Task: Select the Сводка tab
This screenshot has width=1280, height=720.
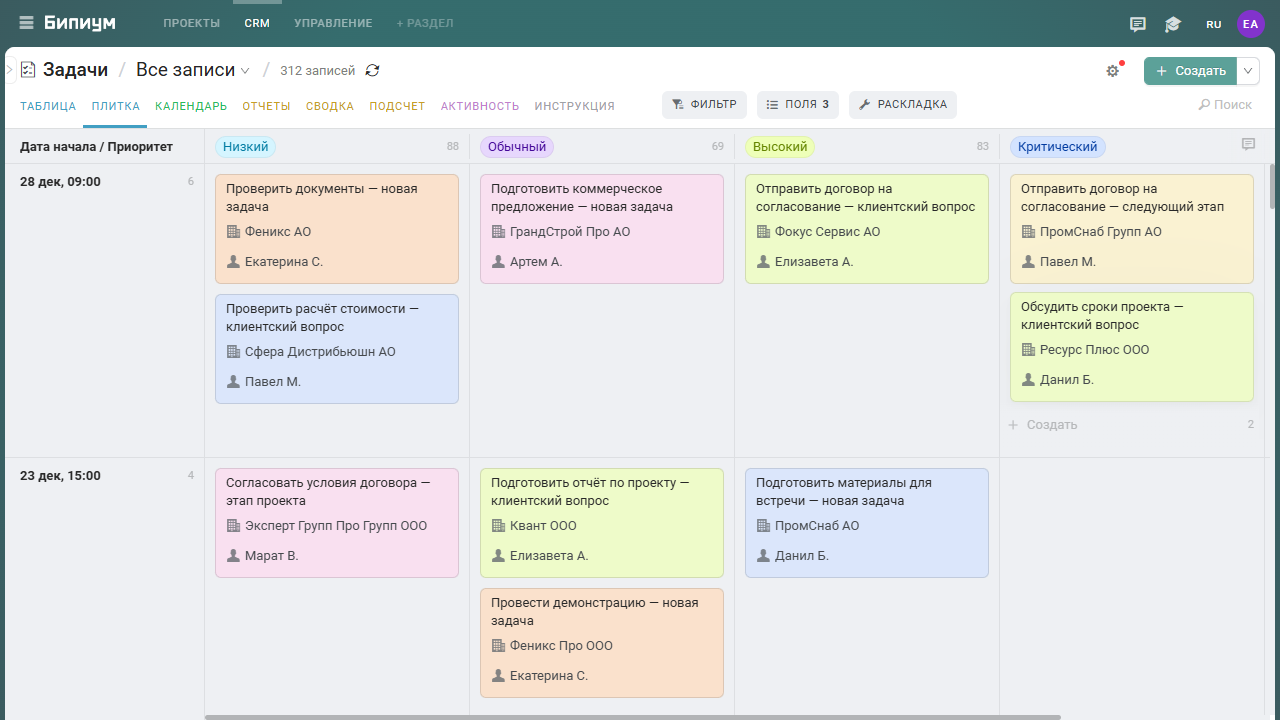Action: point(330,106)
